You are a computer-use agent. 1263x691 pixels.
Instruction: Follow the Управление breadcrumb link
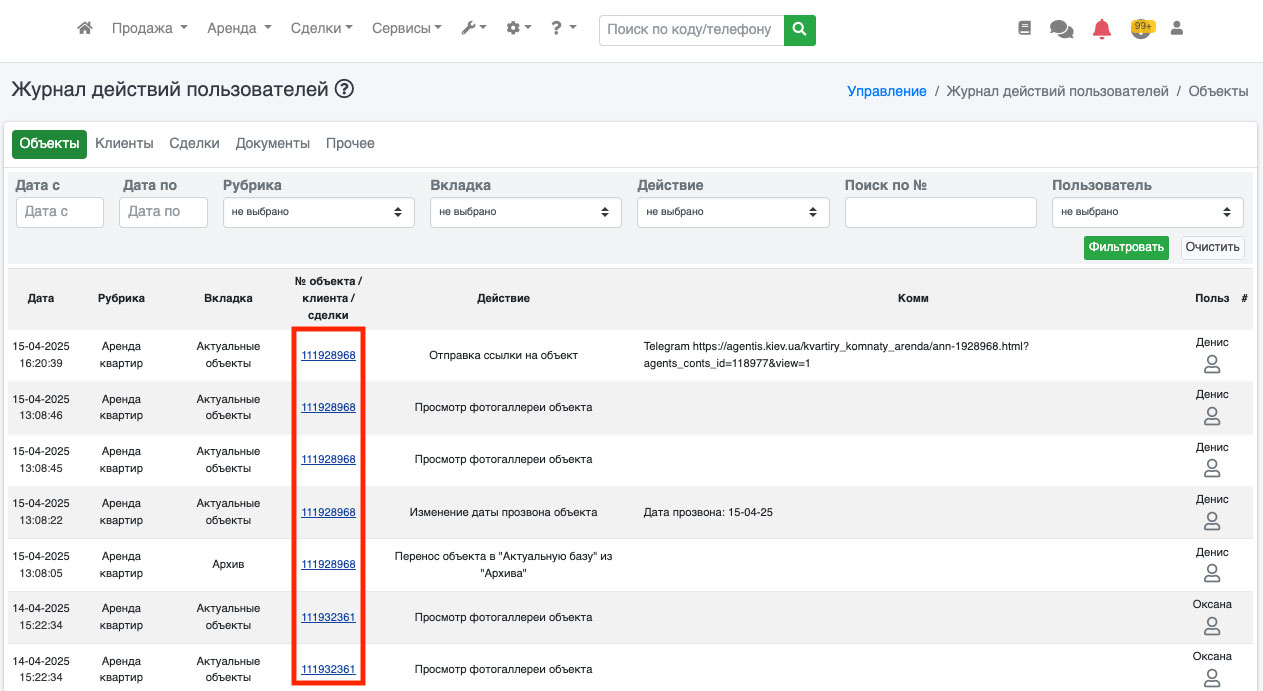pos(886,91)
